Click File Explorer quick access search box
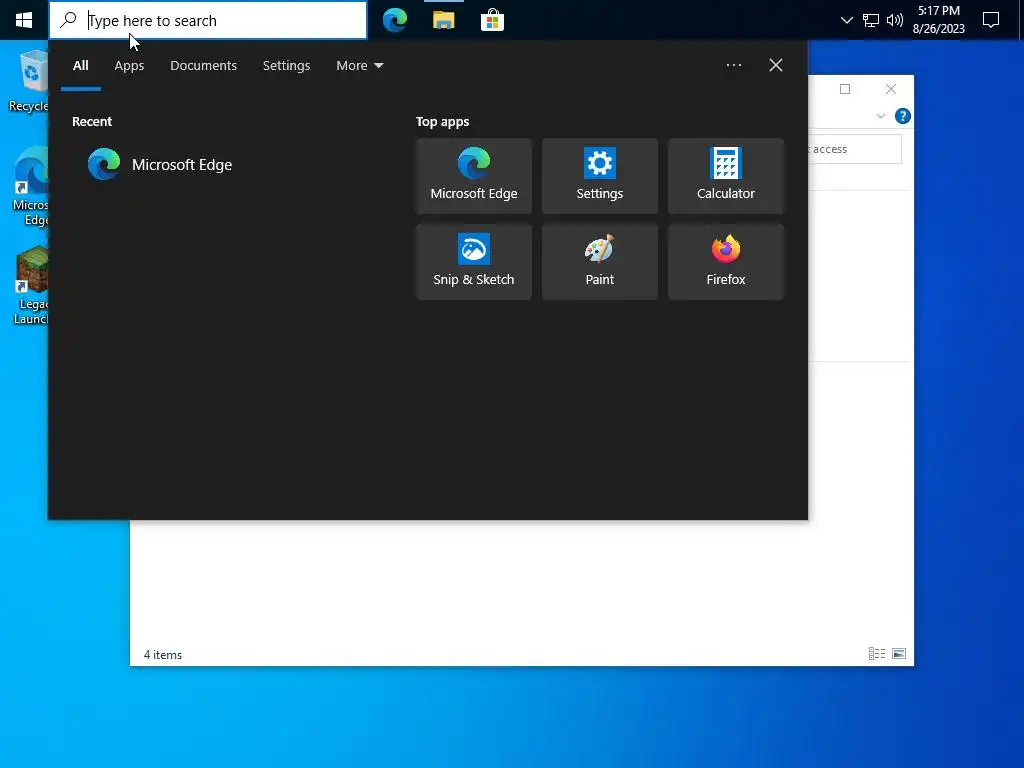 tap(855, 149)
